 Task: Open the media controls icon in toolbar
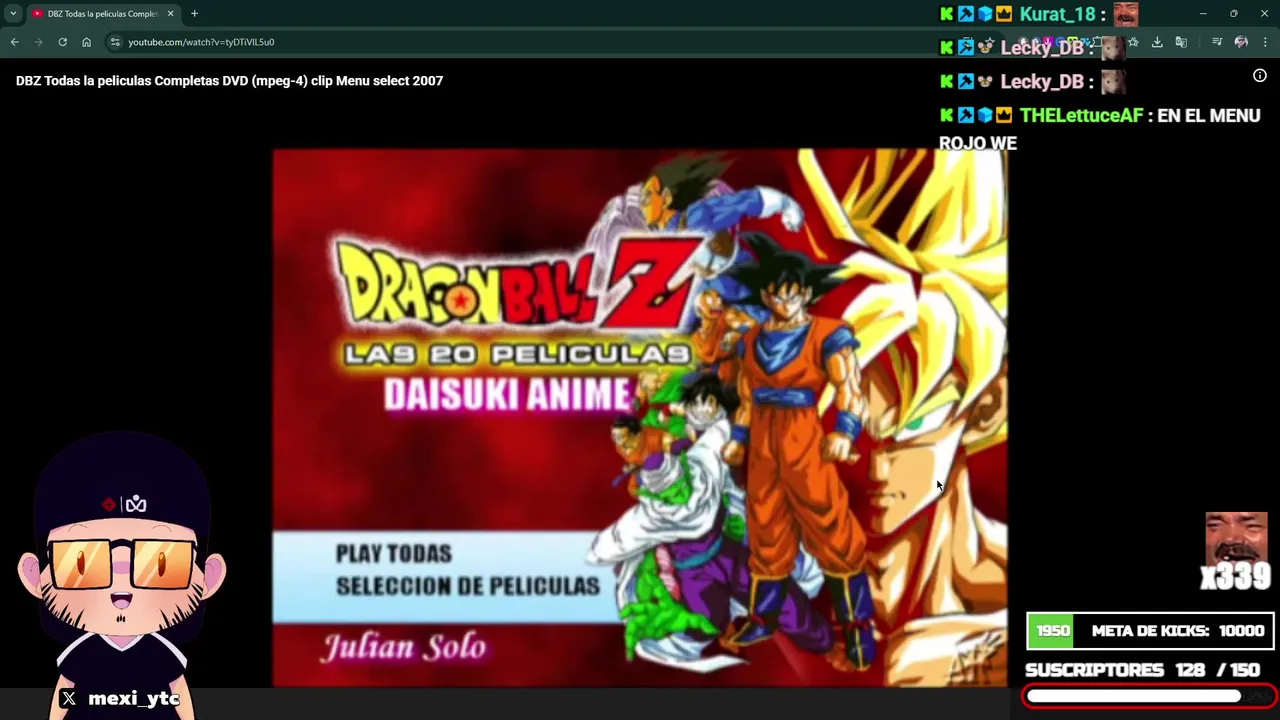click(1217, 42)
